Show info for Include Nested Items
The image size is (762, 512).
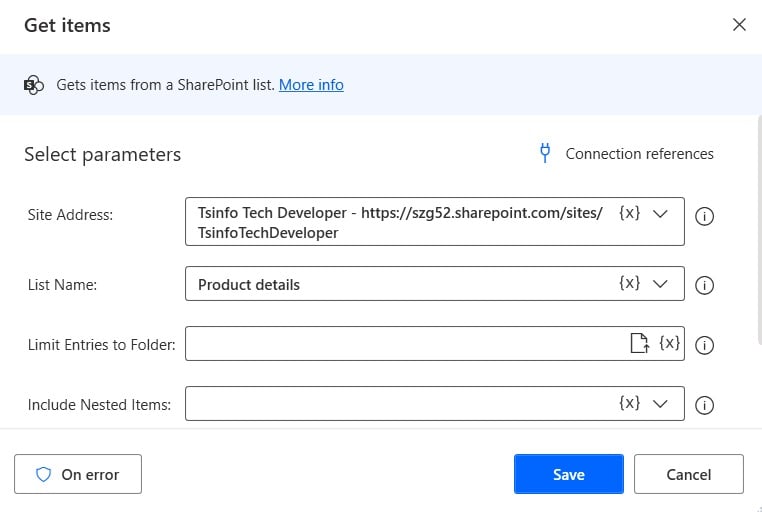[704, 405]
